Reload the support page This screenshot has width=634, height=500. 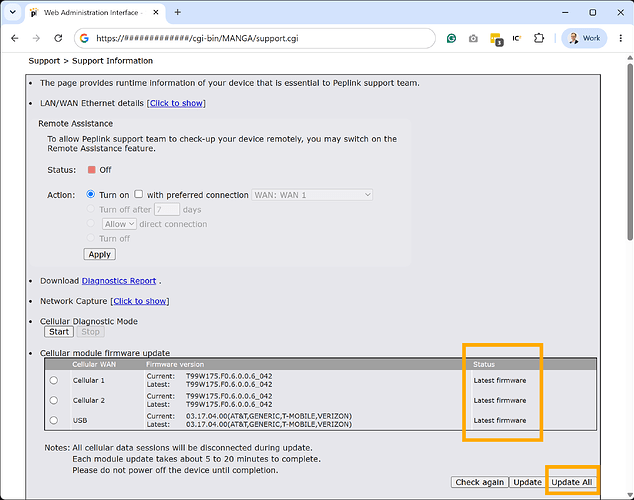[58, 38]
